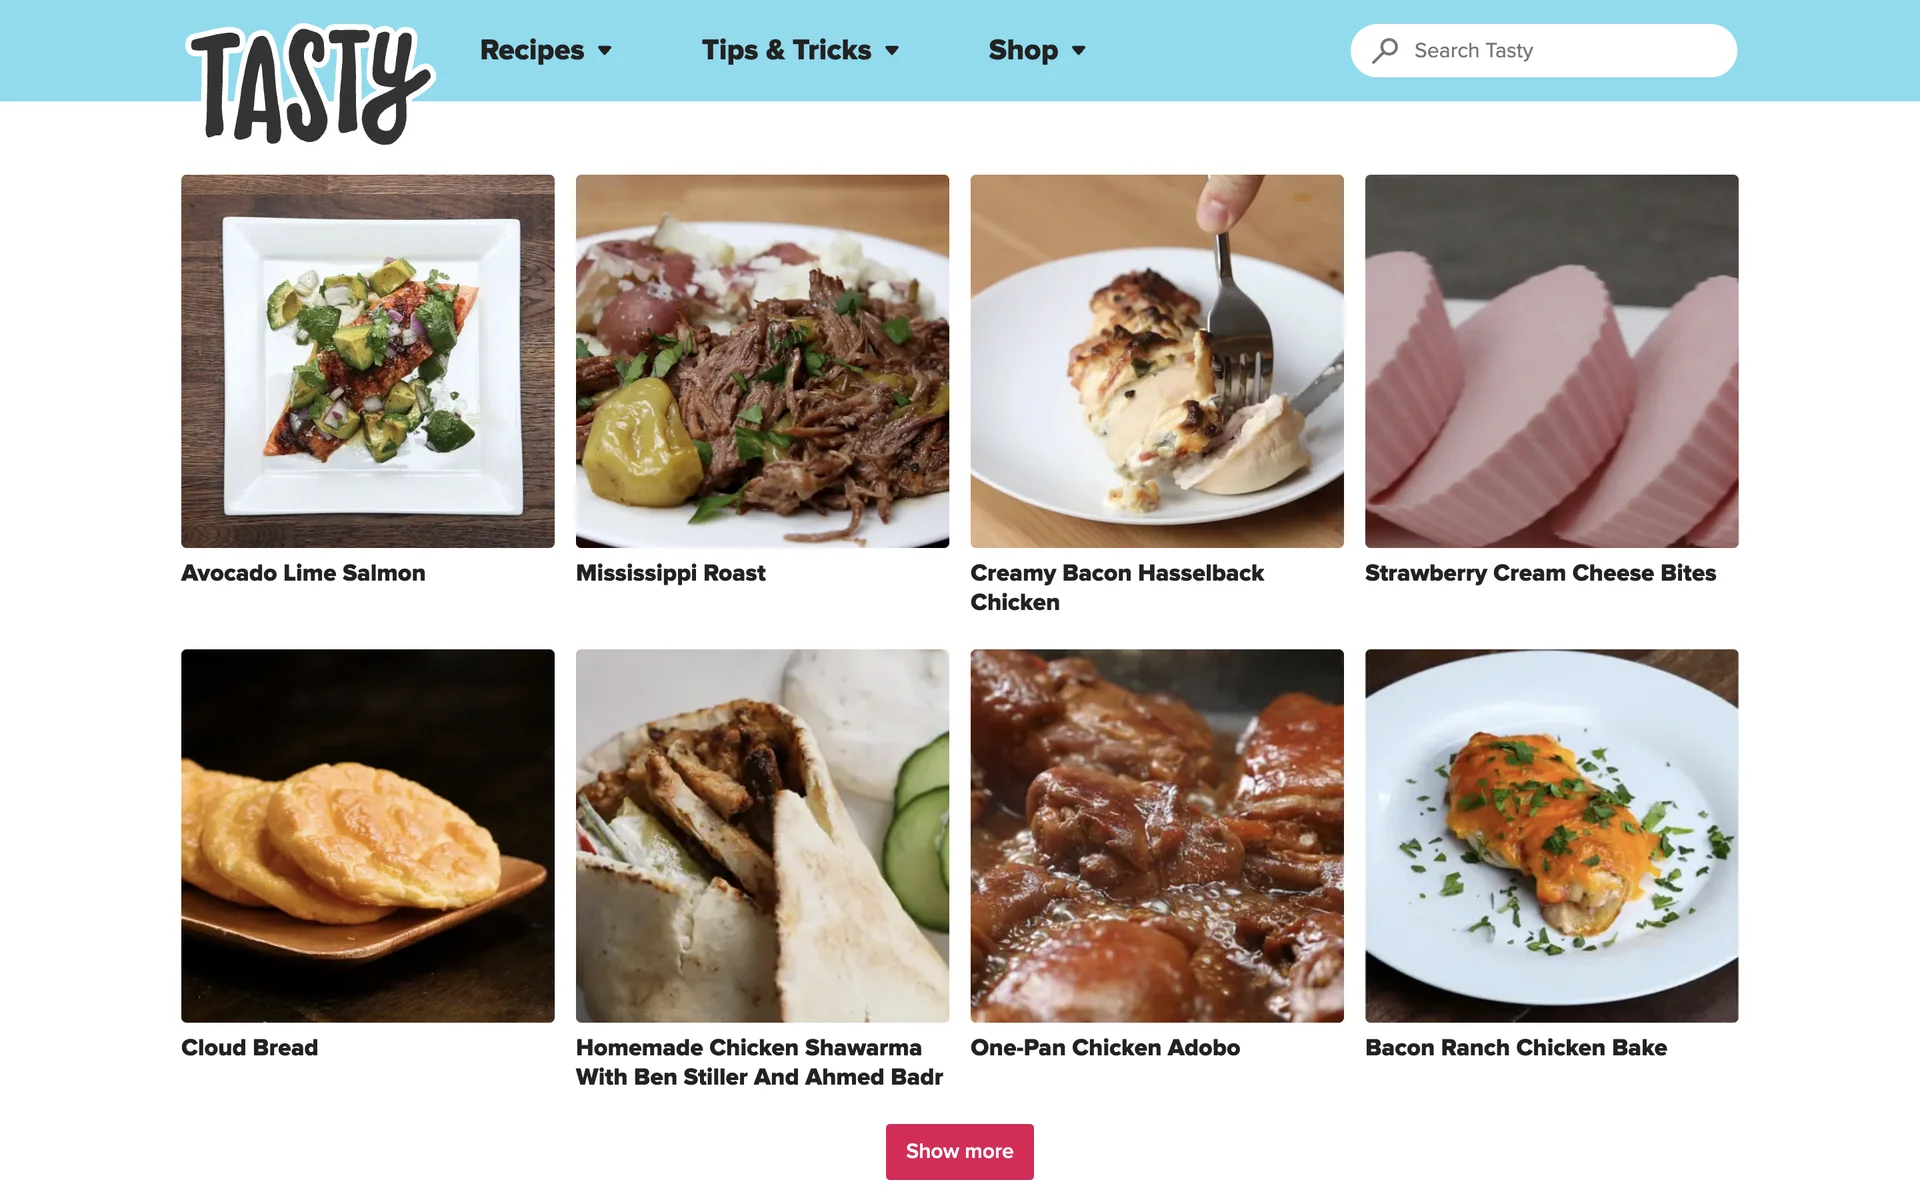This screenshot has width=1920, height=1200.
Task: Click the Tasty logo
Action: (310, 85)
